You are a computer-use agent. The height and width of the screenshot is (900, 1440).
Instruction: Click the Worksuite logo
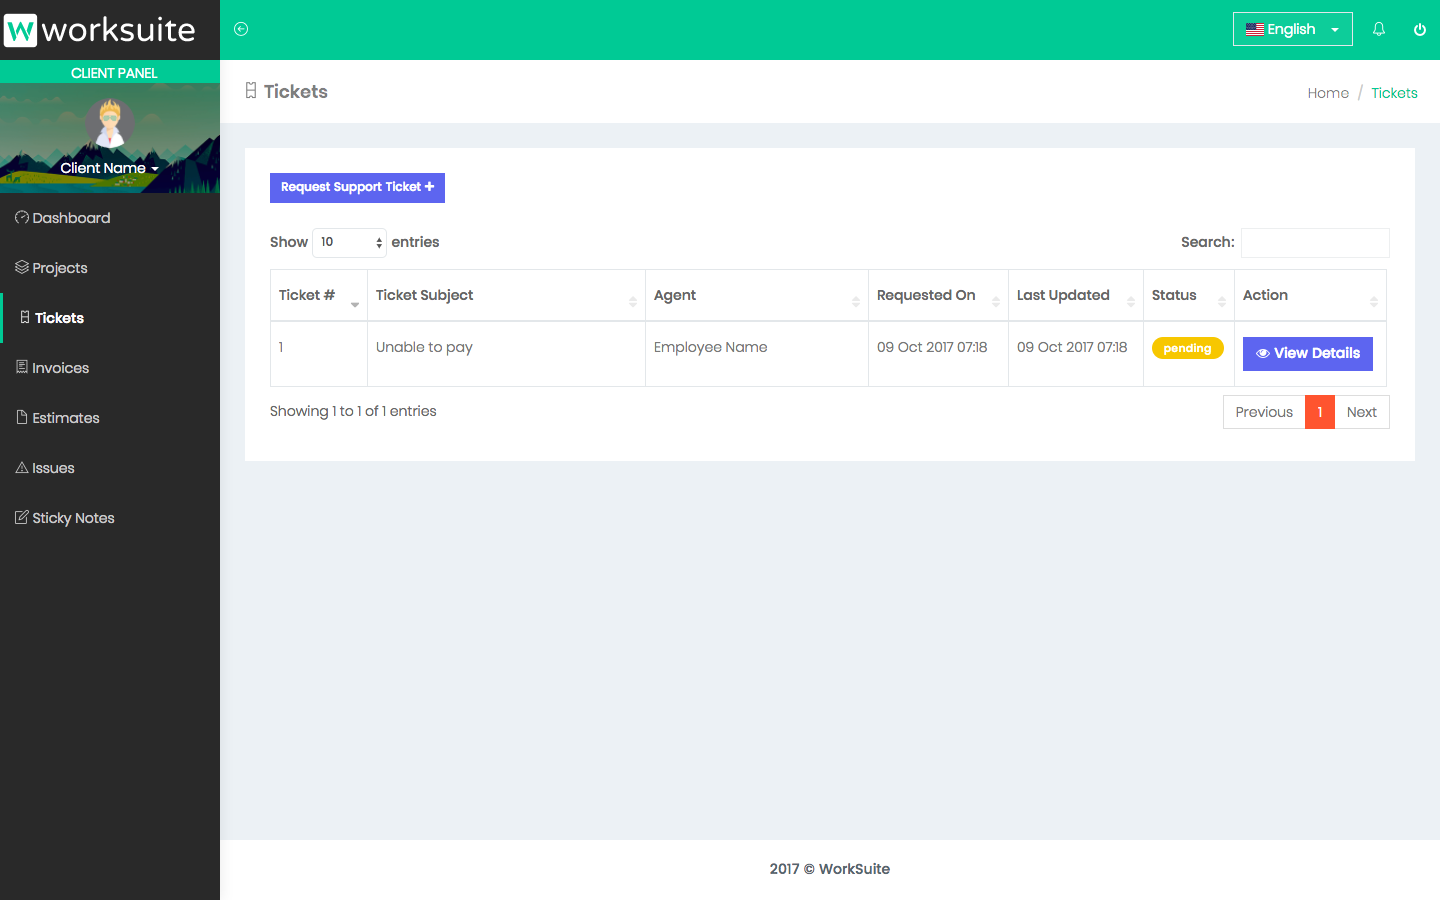(101, 30)
